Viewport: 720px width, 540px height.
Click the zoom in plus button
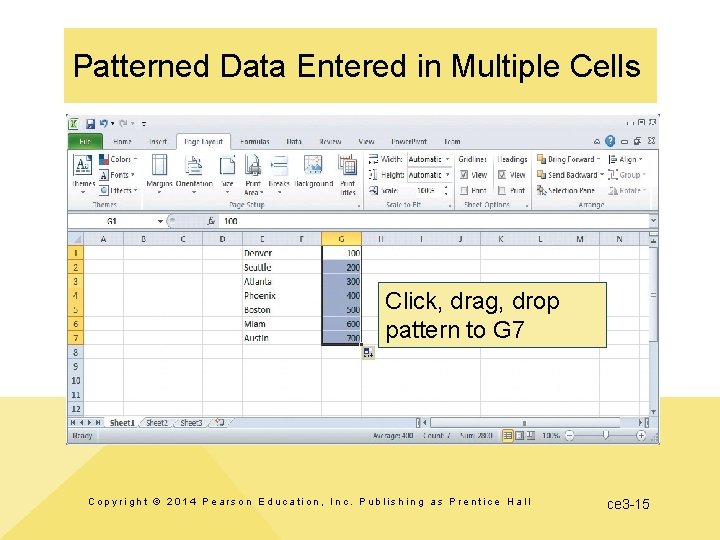641,435
